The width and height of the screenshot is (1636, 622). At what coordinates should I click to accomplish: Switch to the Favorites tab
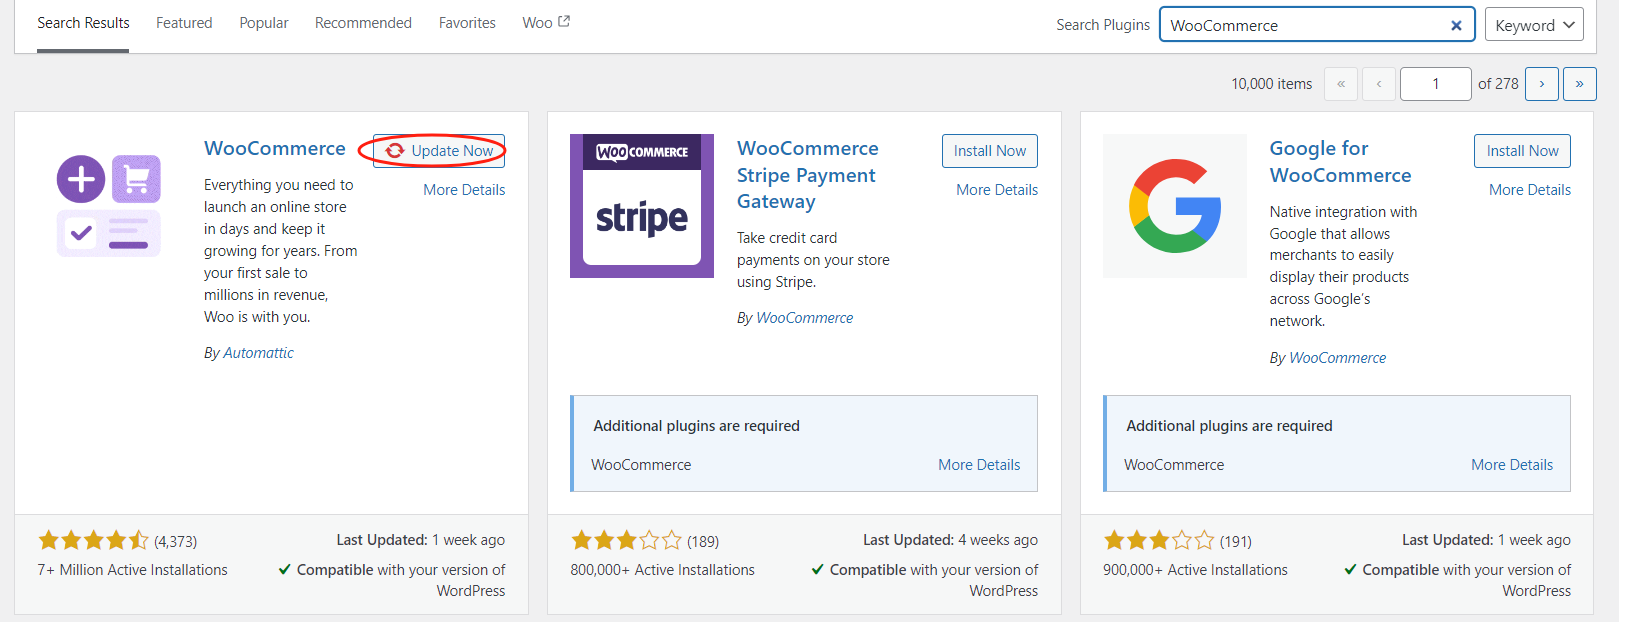[x=467, y=23]
